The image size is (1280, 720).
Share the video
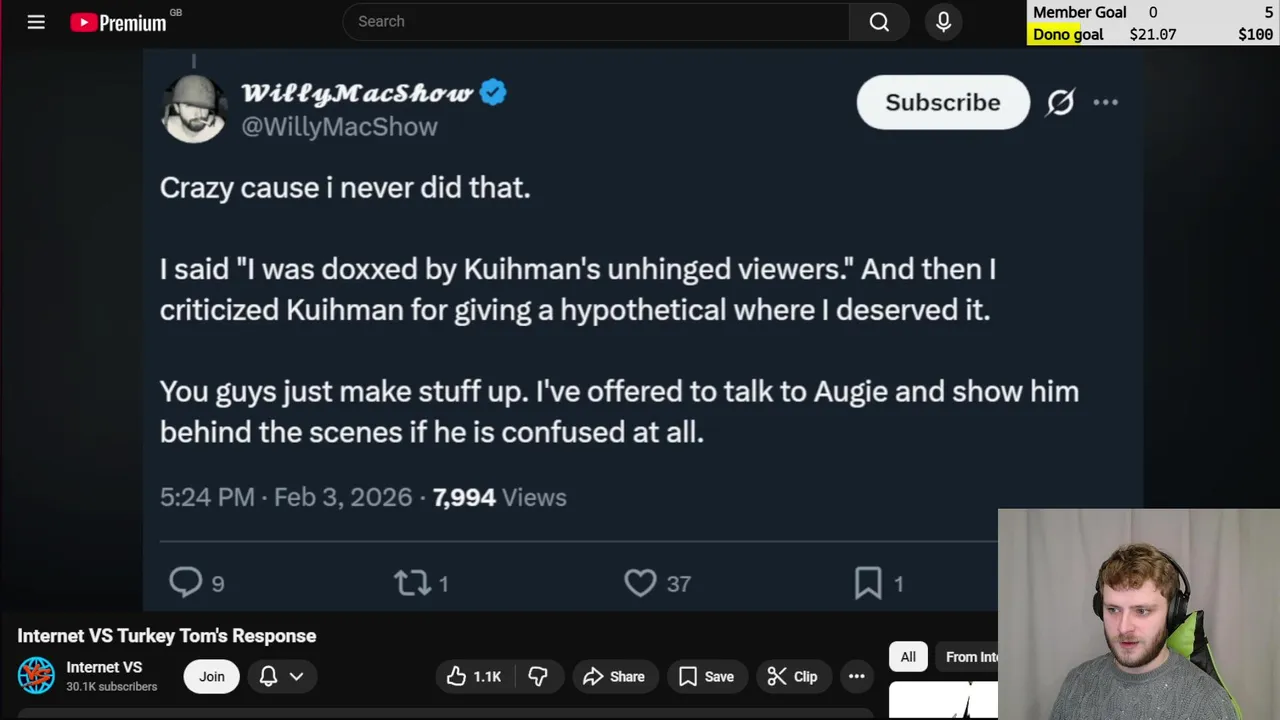613,677
